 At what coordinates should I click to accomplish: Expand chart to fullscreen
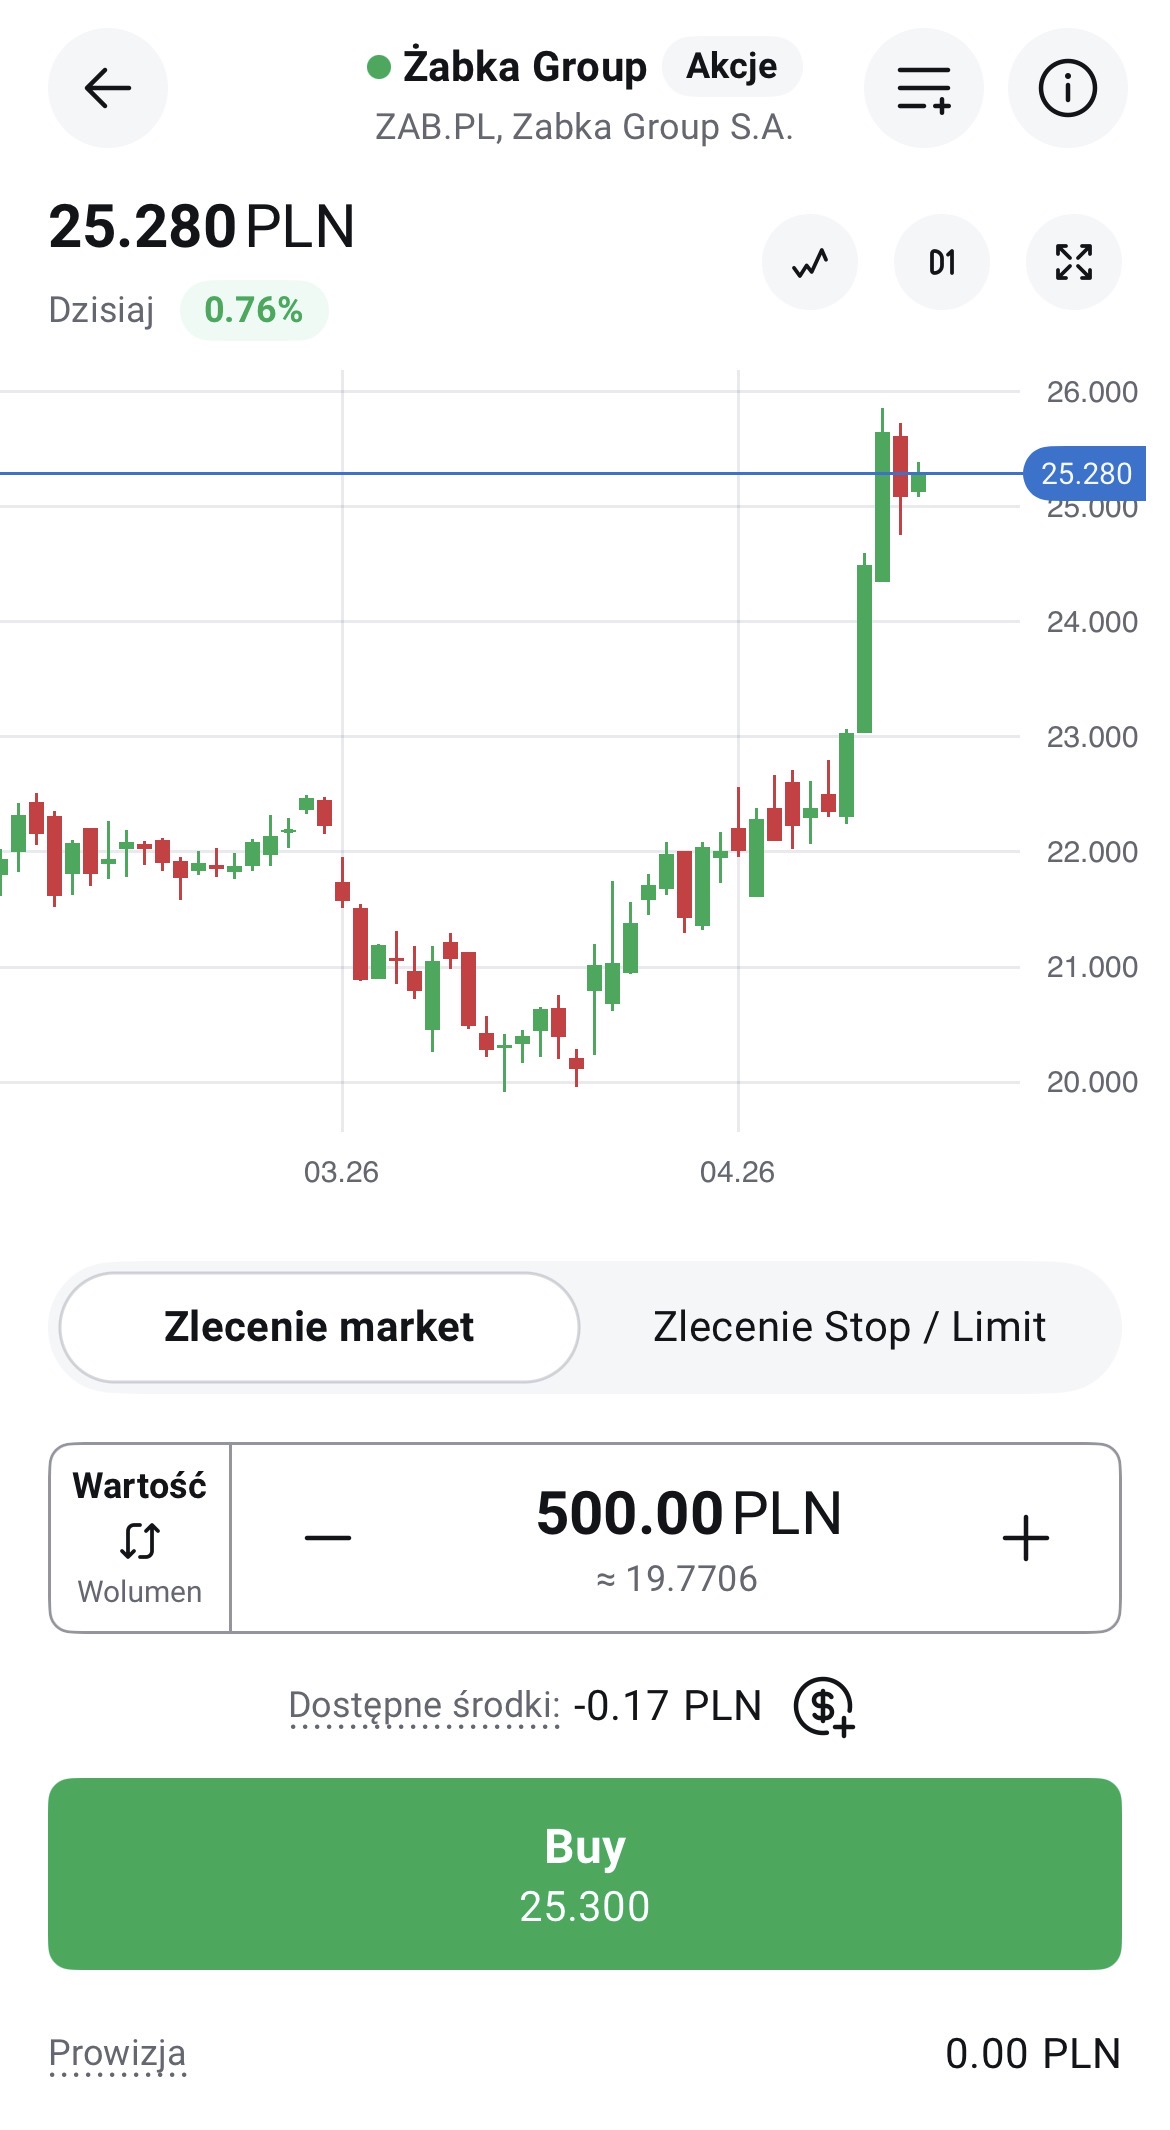pos(1073,263)
